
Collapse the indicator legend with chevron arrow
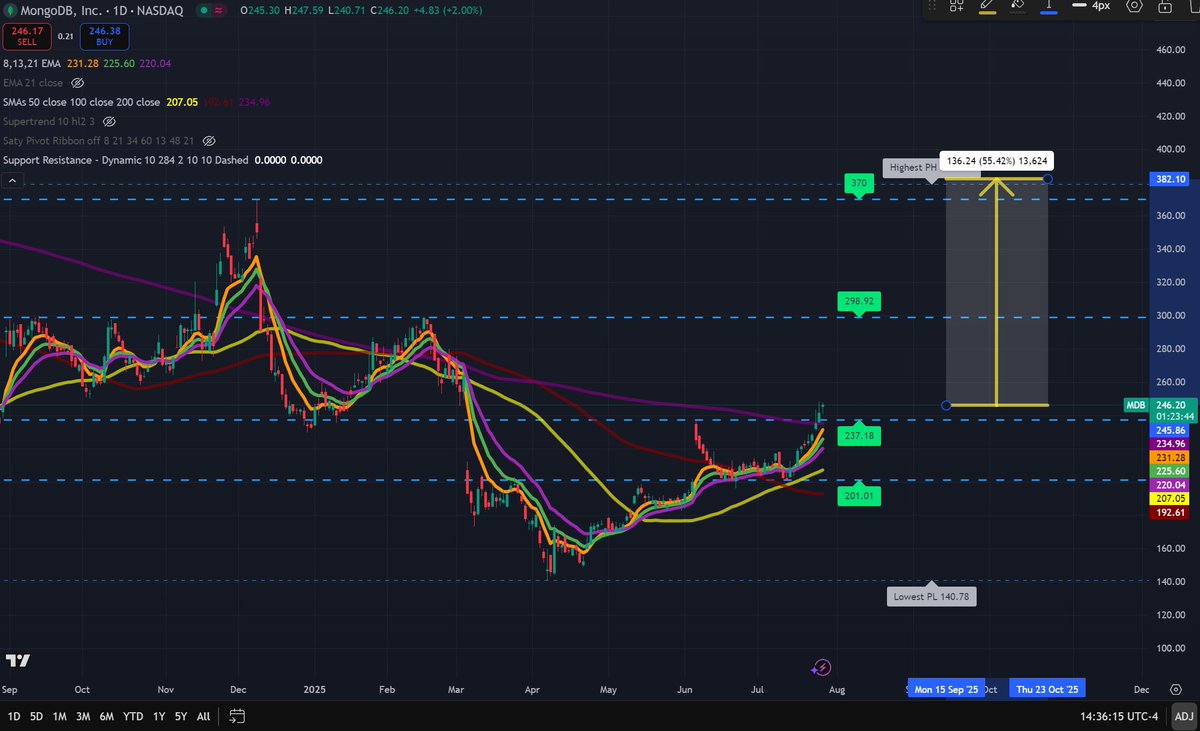point(12,180)
